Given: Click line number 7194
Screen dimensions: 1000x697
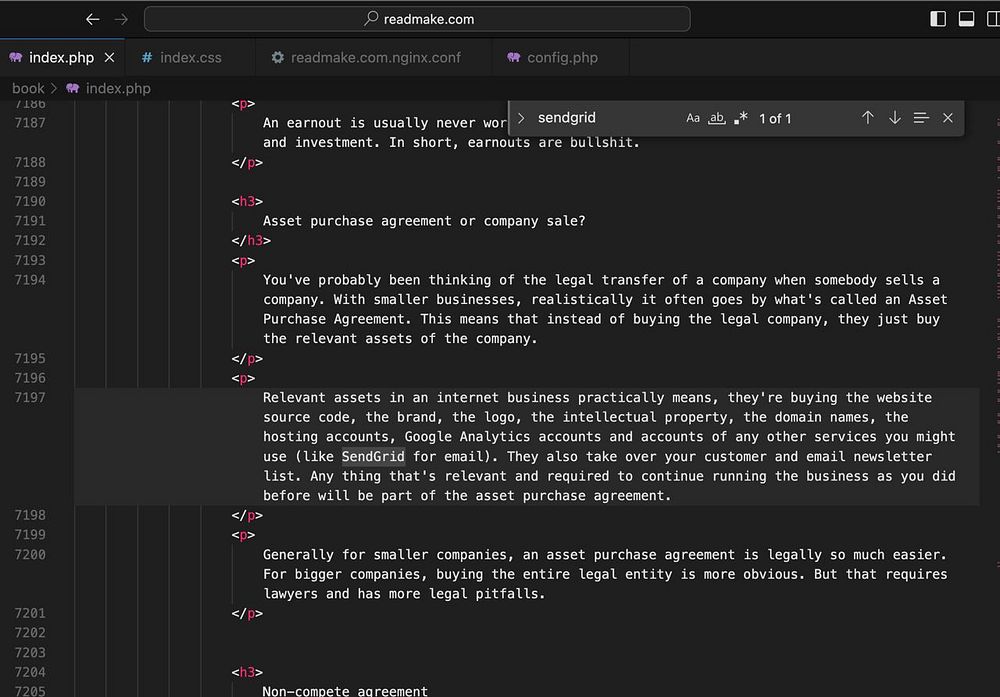Looking at the screenshot, I should (30, 280).
